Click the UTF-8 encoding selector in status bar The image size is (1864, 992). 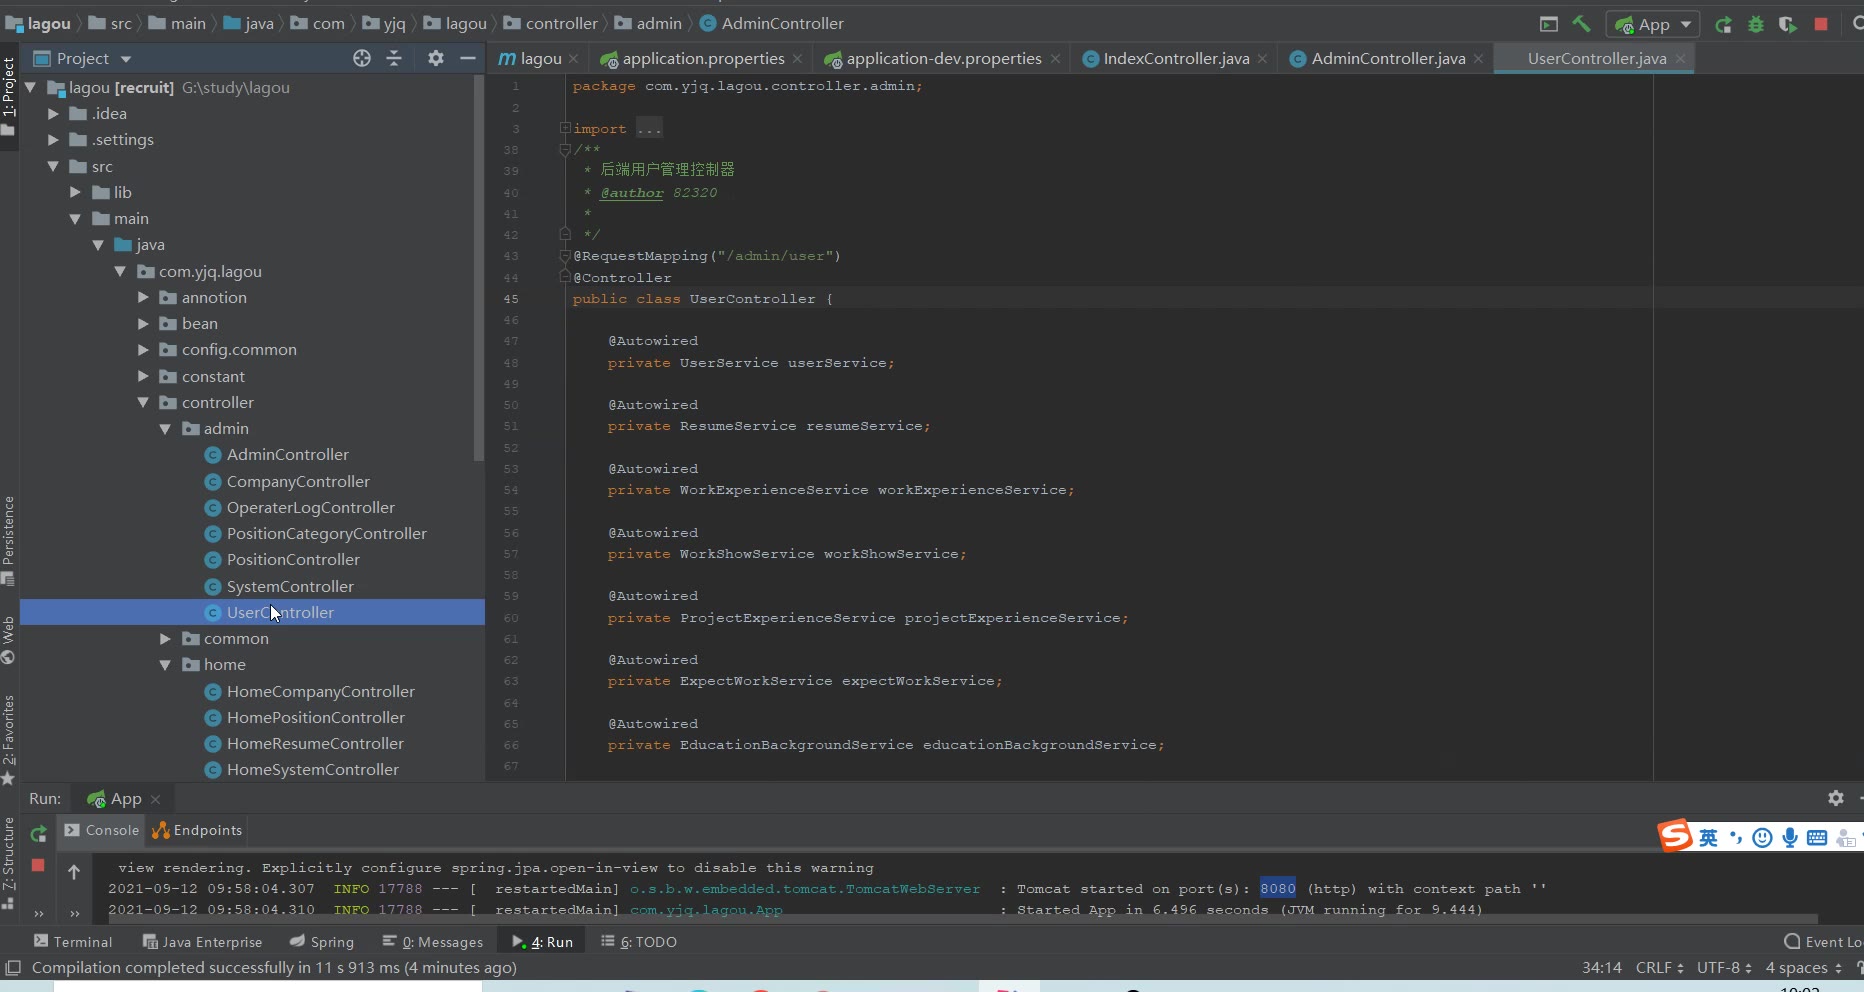[x=1723, y=967]
